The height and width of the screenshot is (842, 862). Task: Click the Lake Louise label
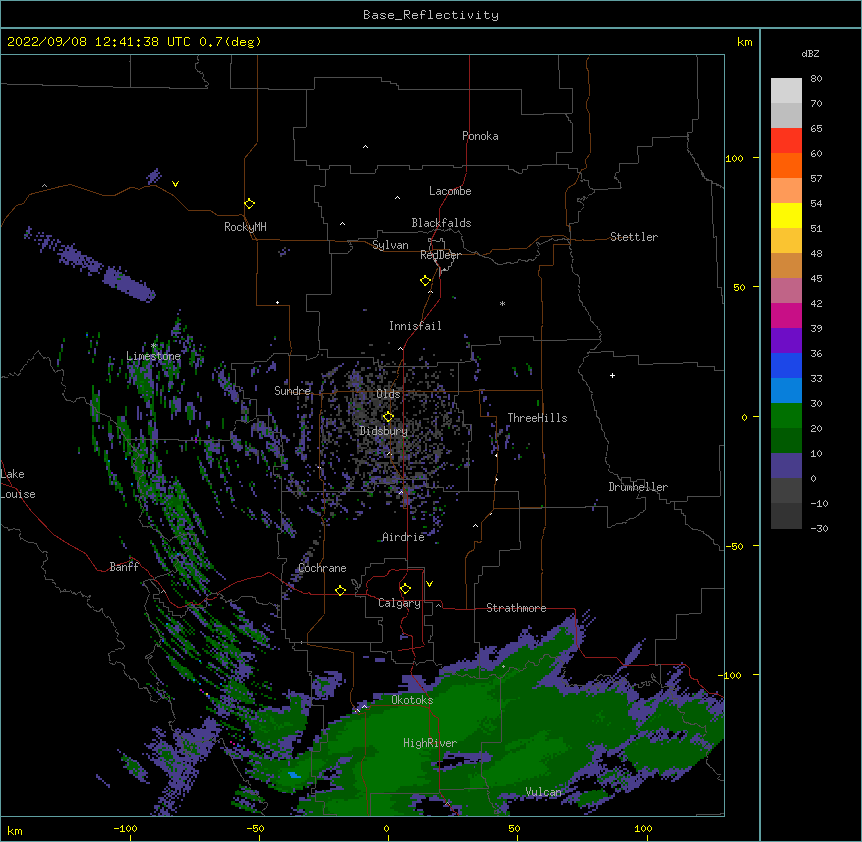tap(18, 484)
